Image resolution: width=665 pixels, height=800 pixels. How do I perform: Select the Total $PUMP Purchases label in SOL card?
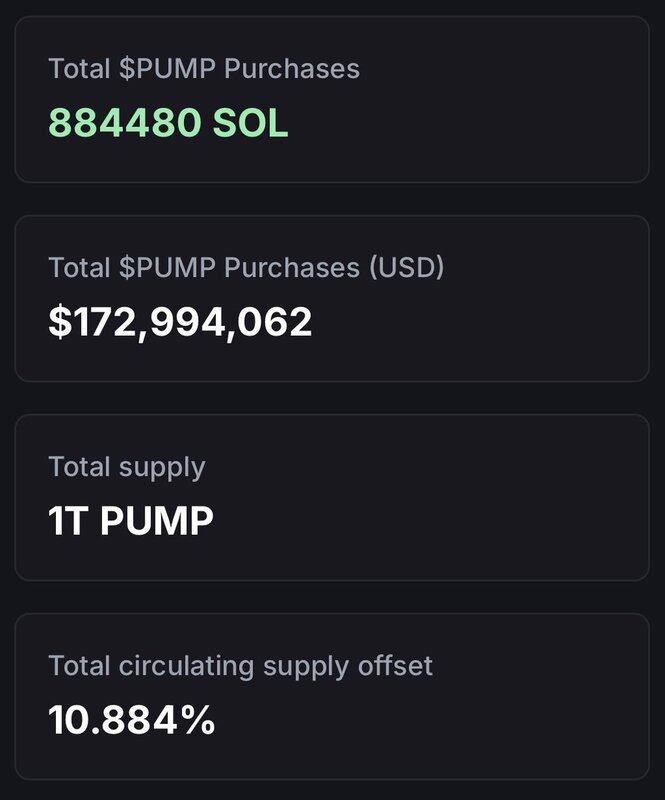[x=204, y=69]
